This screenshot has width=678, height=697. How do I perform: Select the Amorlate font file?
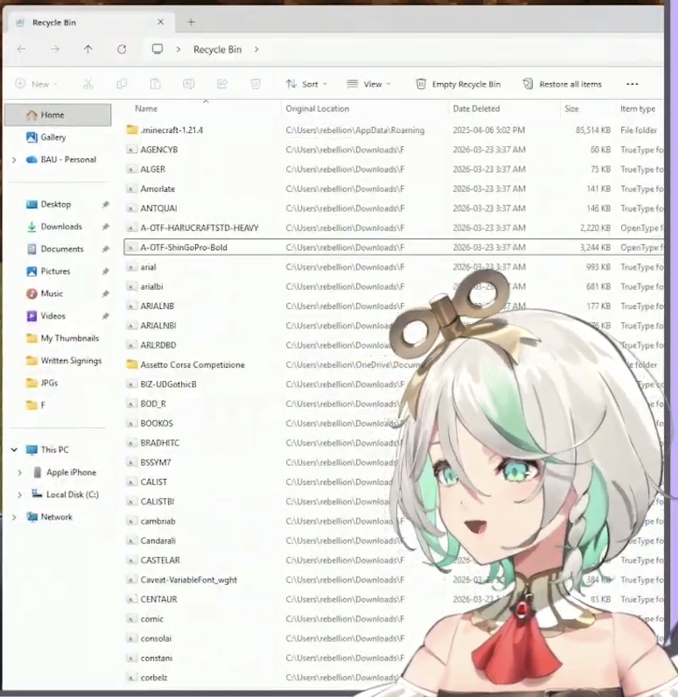(393, 189)
